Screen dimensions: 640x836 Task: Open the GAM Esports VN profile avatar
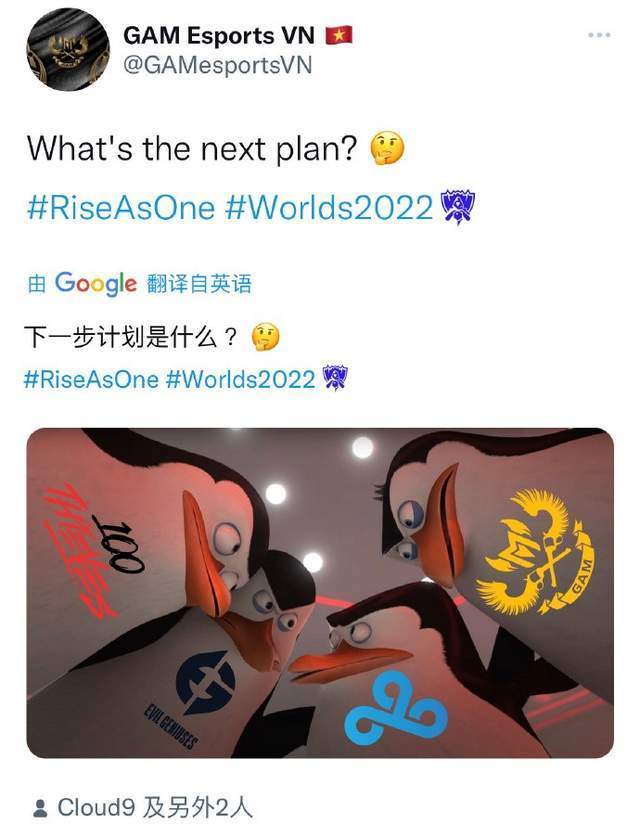coord(68,49)
